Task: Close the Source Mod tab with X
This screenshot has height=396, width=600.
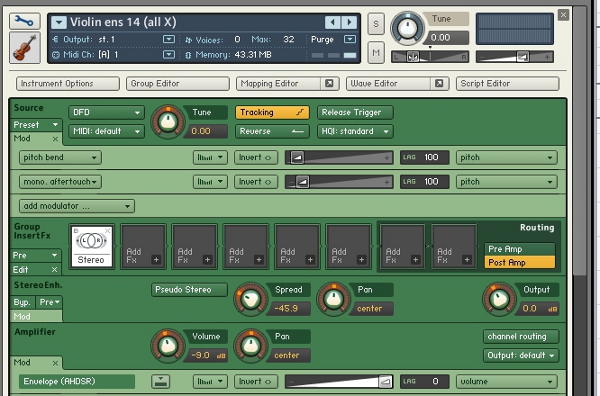Action: (55, 139)
